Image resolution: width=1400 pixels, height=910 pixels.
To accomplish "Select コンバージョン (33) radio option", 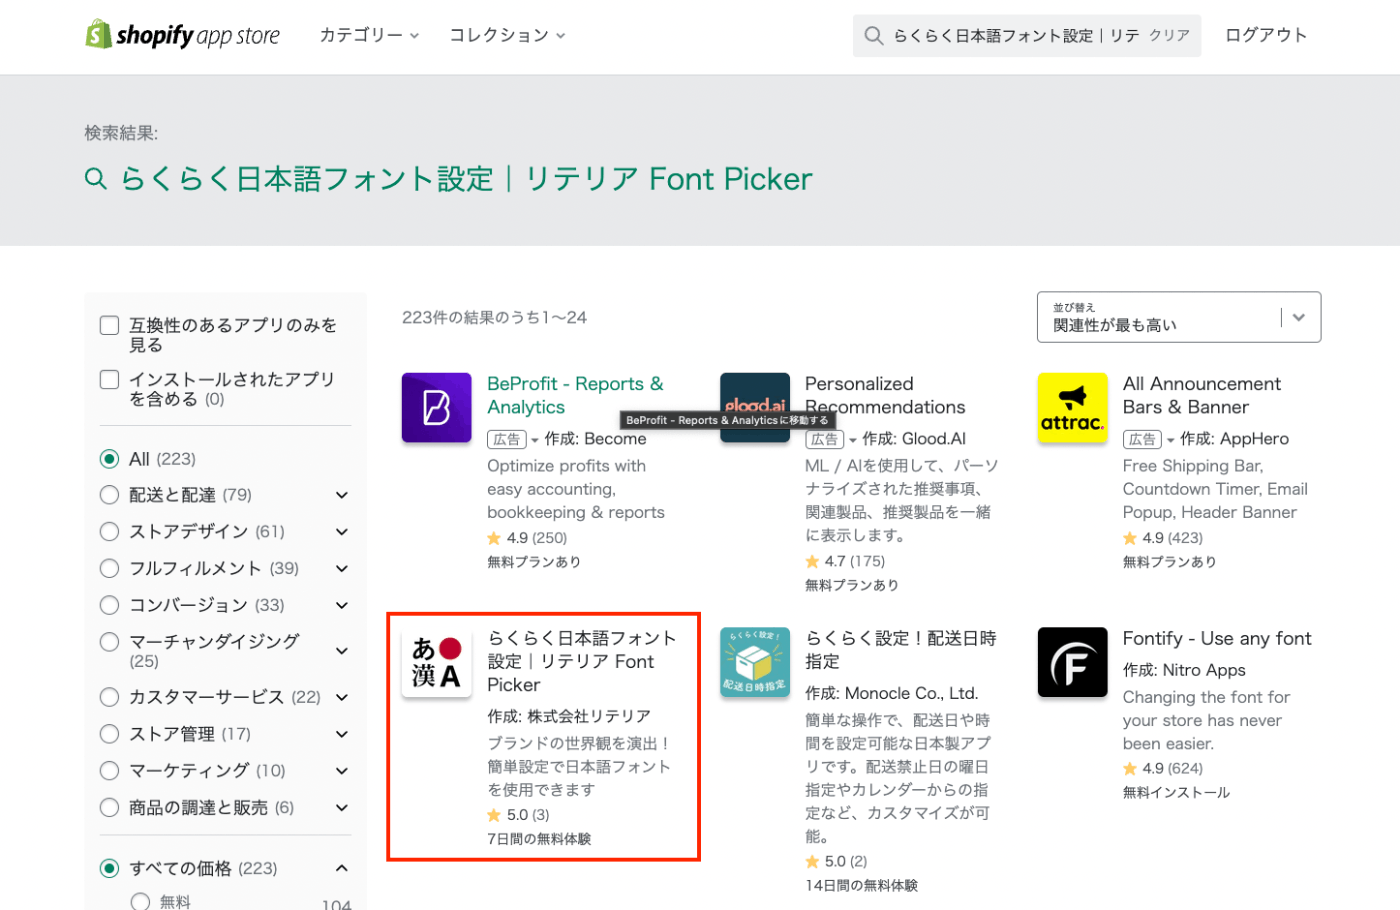I will coord(110,605).
